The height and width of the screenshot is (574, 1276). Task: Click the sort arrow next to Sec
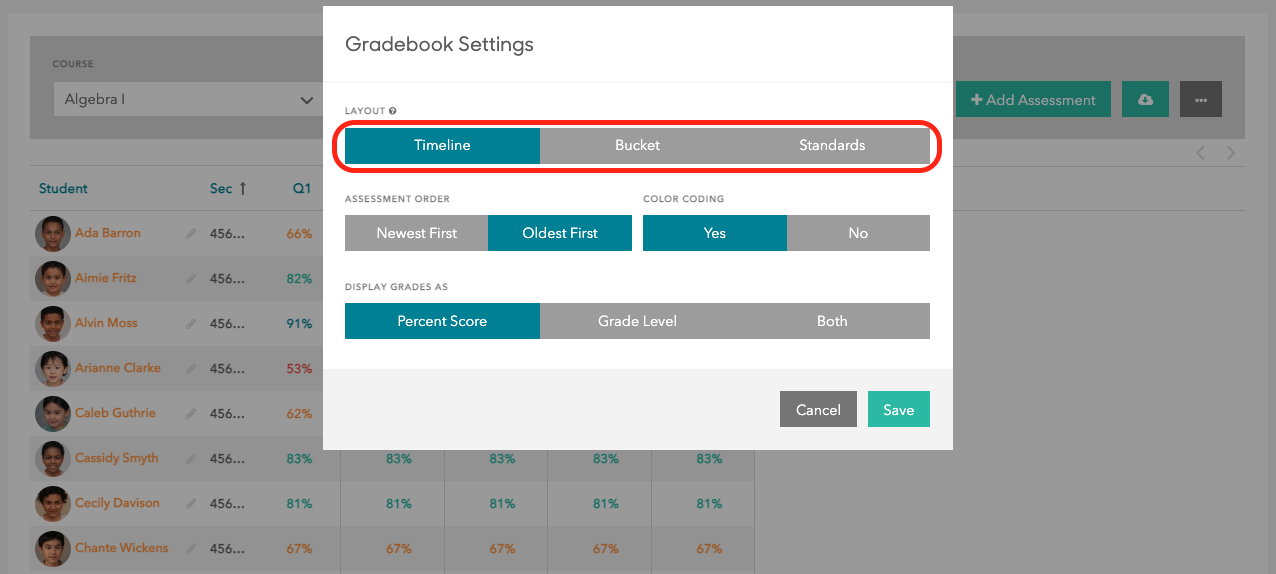click(x=242, y=188)
